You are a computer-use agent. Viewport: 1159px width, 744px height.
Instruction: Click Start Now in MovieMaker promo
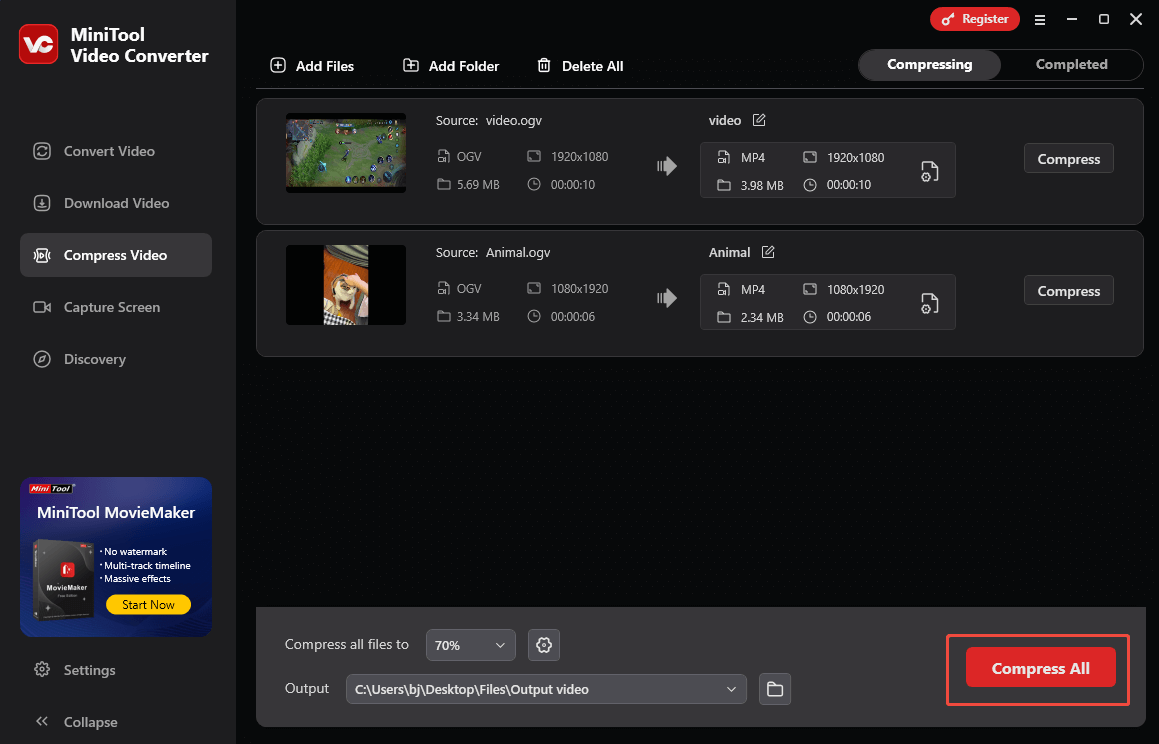tap(148, 604)
